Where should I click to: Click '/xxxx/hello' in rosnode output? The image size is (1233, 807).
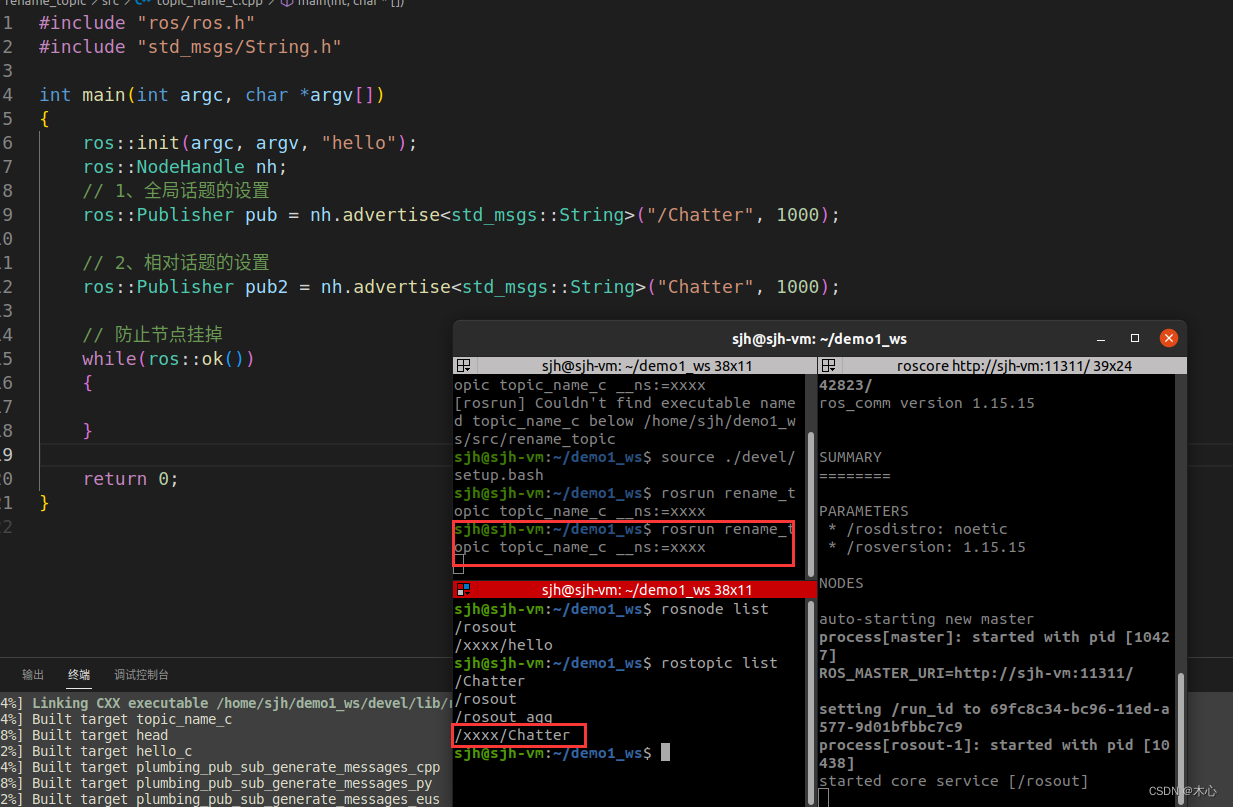503,645
